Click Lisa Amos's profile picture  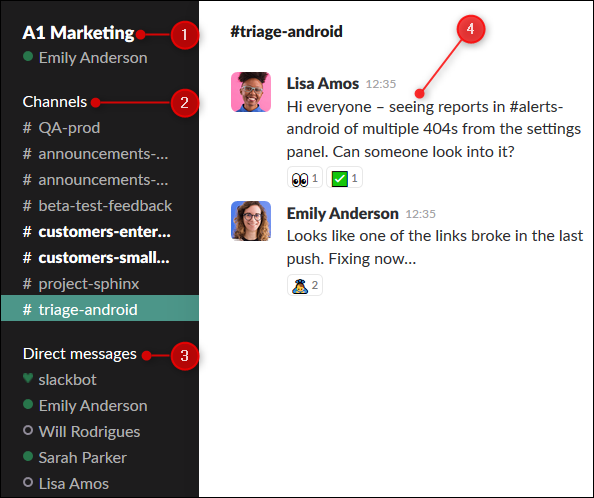(251, 92)
